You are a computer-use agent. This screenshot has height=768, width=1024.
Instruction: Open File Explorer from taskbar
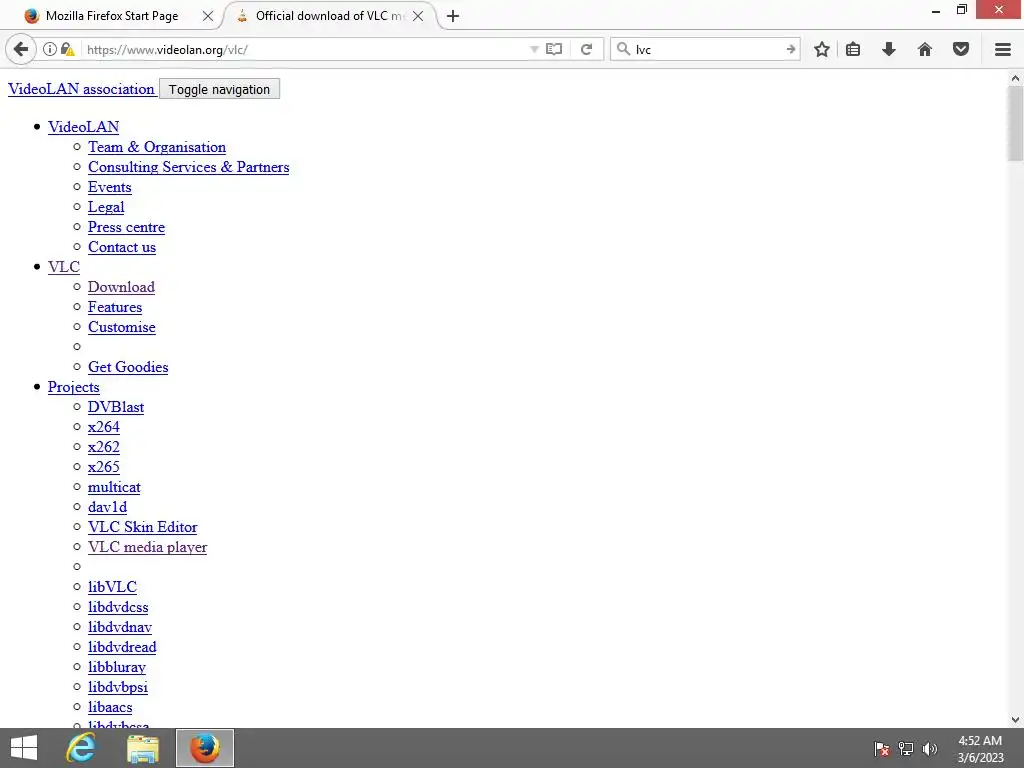[x=143, y=748]
